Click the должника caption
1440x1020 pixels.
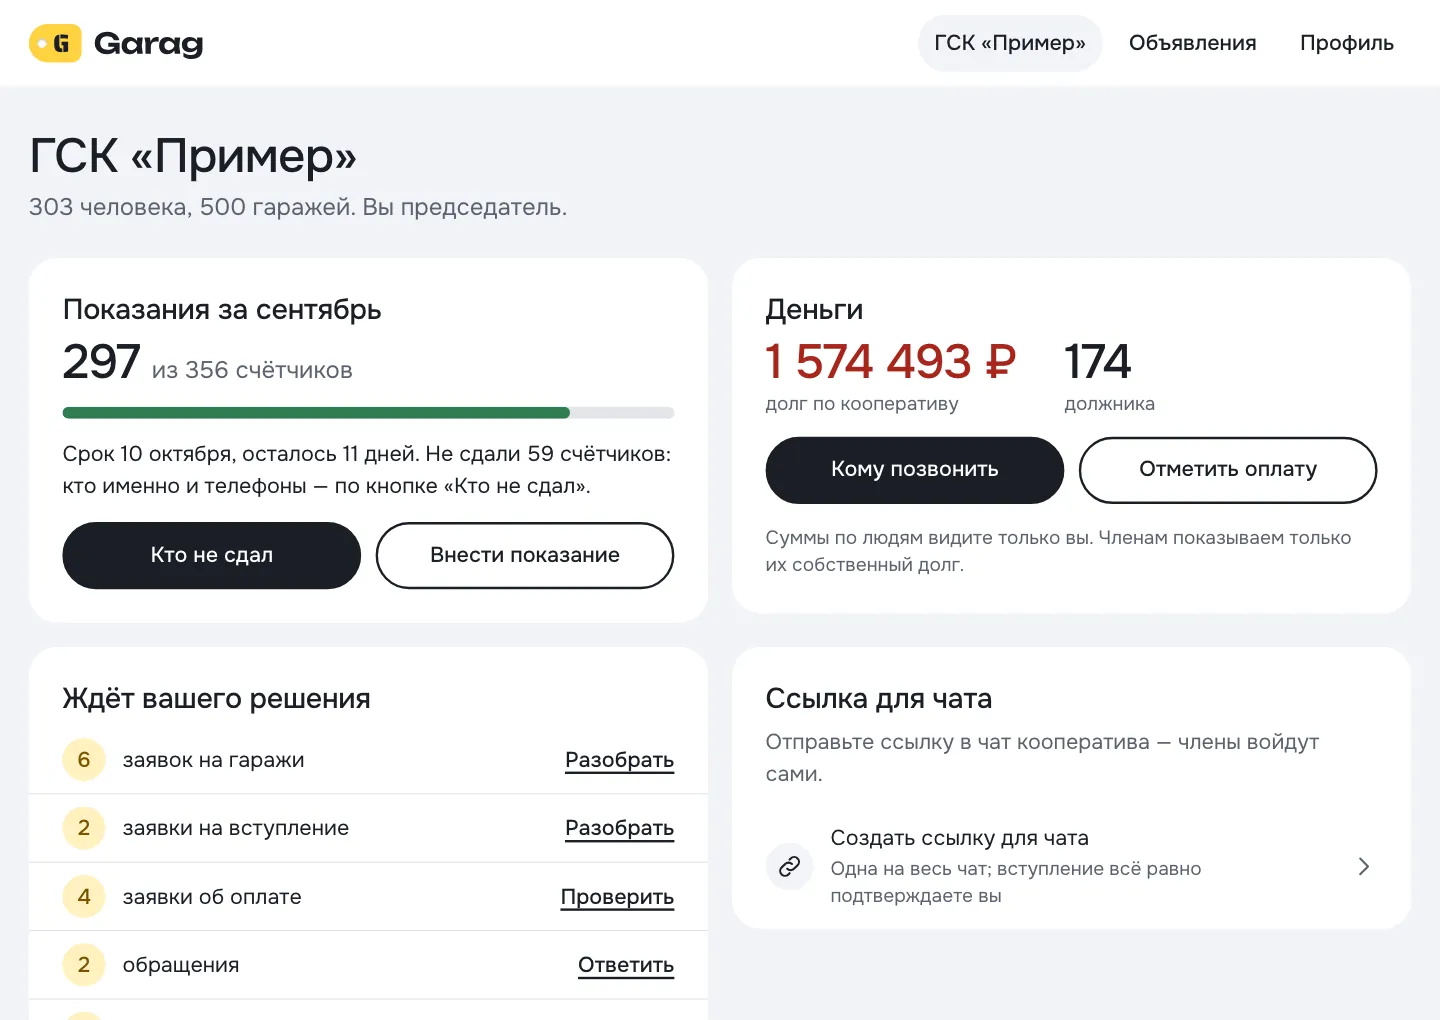click(x=1109, y=404)
